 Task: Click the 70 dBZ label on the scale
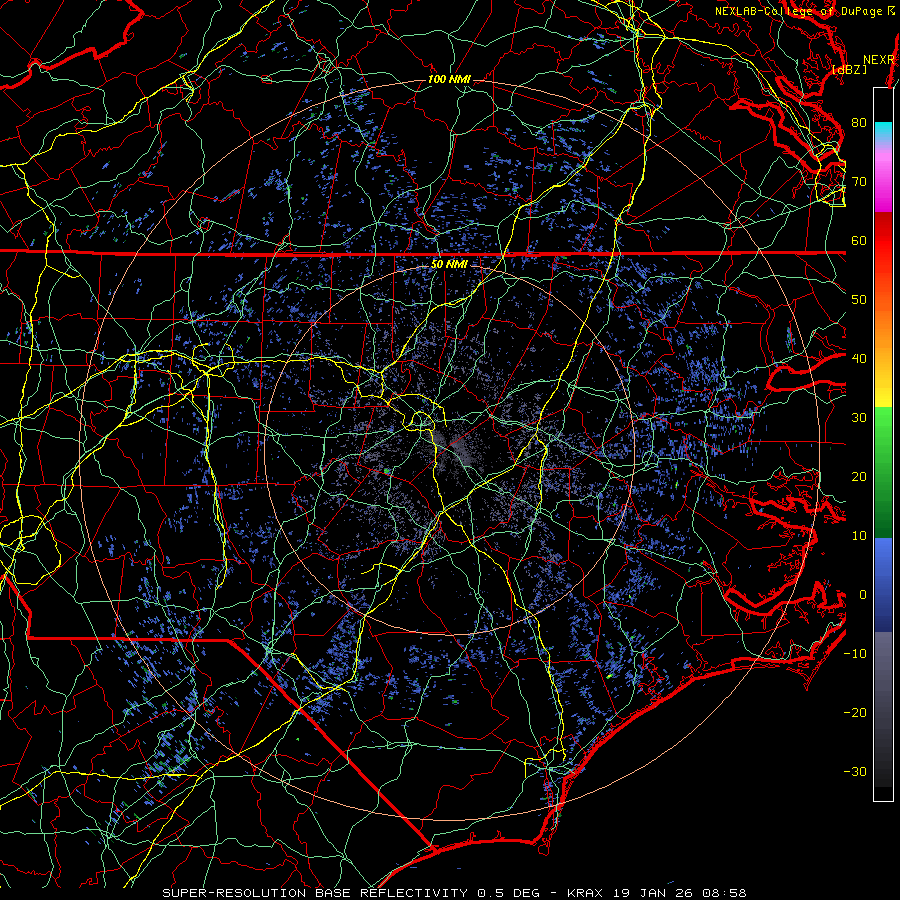point(859,182)
